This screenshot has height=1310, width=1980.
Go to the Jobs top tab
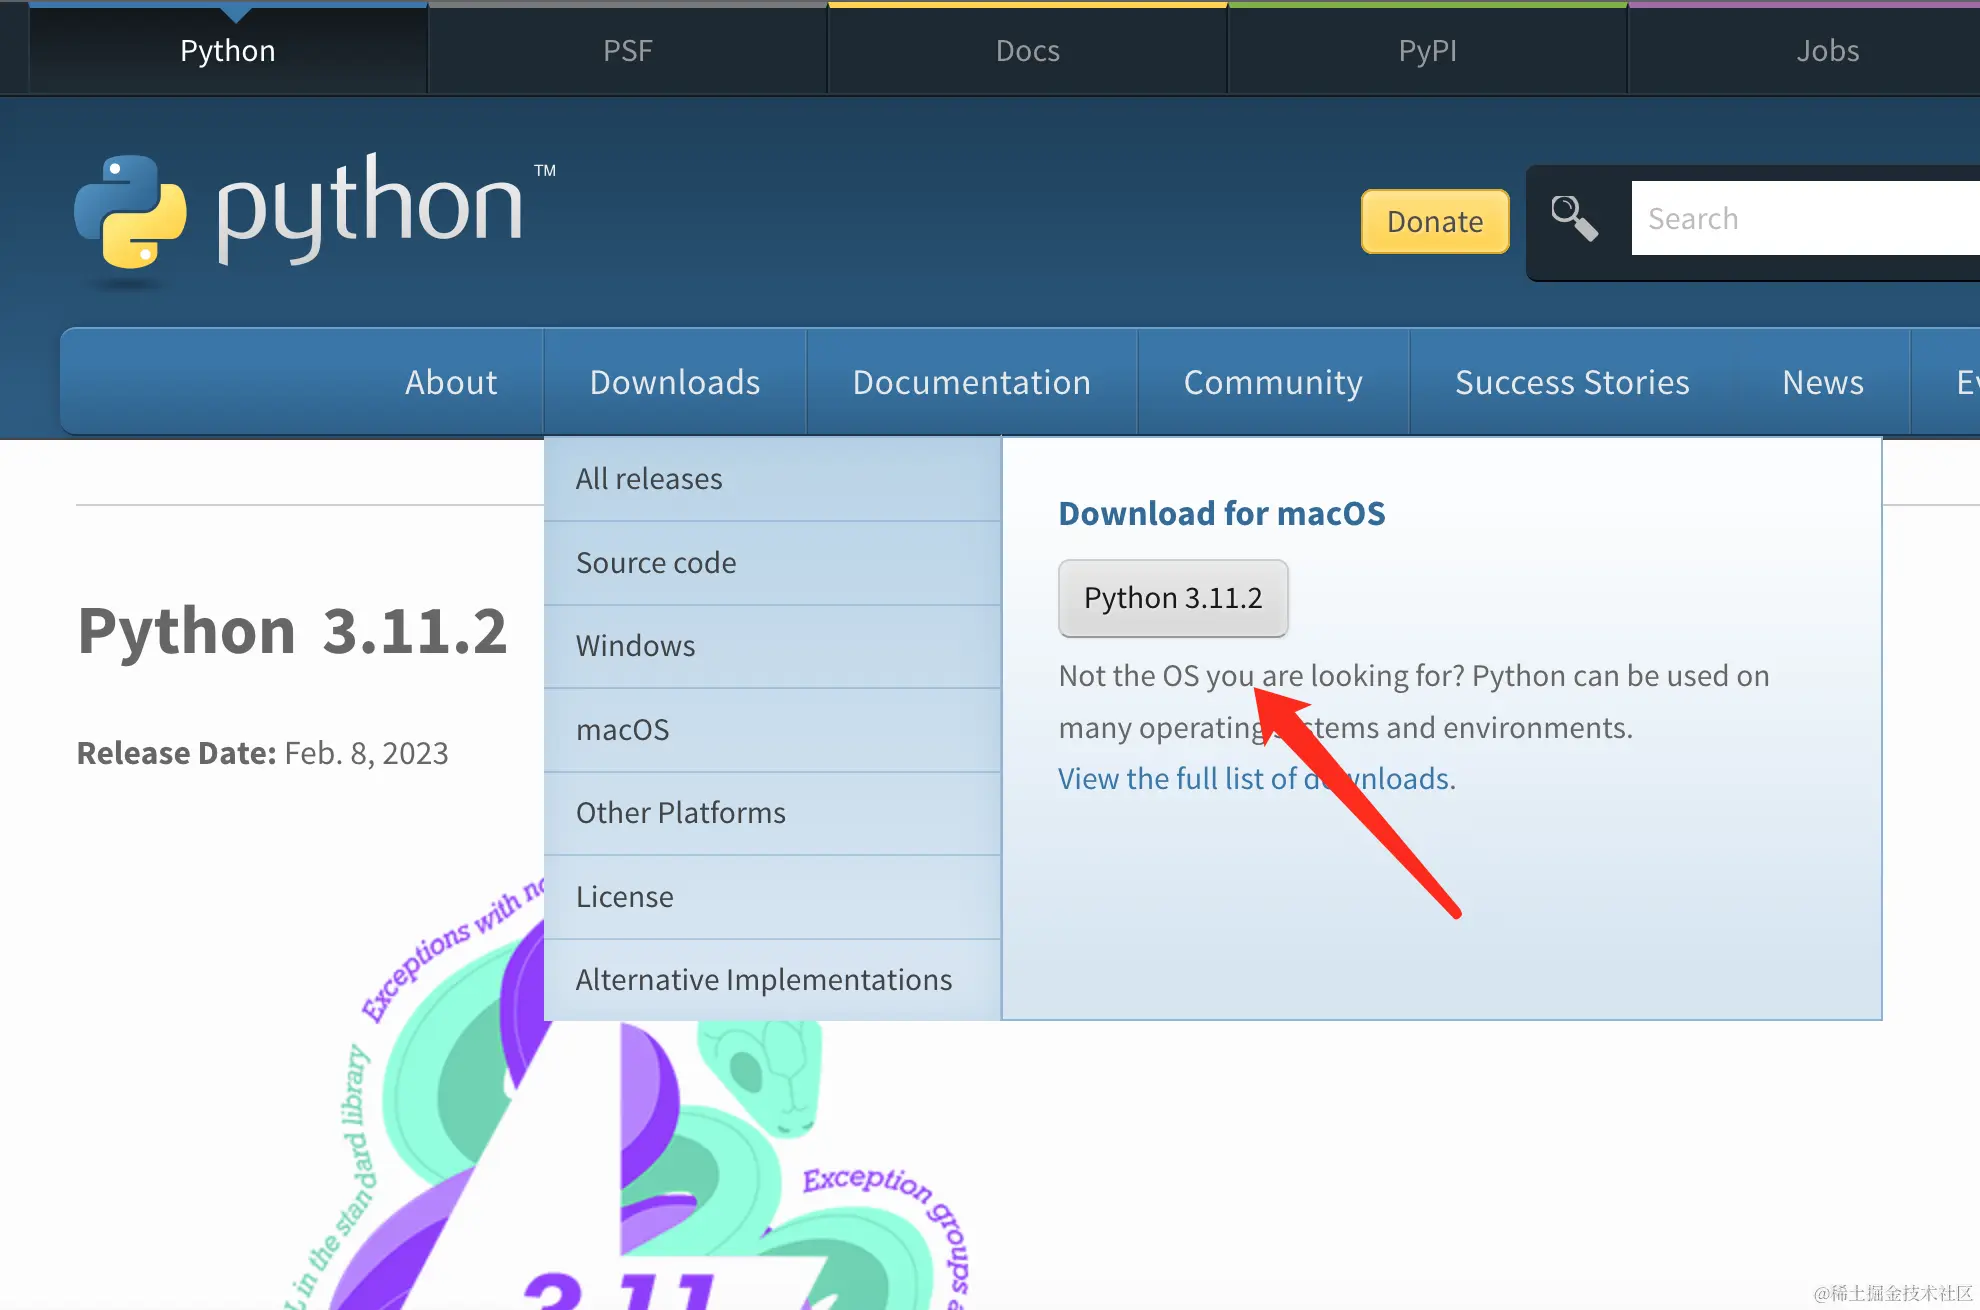tap(1827, 50)
